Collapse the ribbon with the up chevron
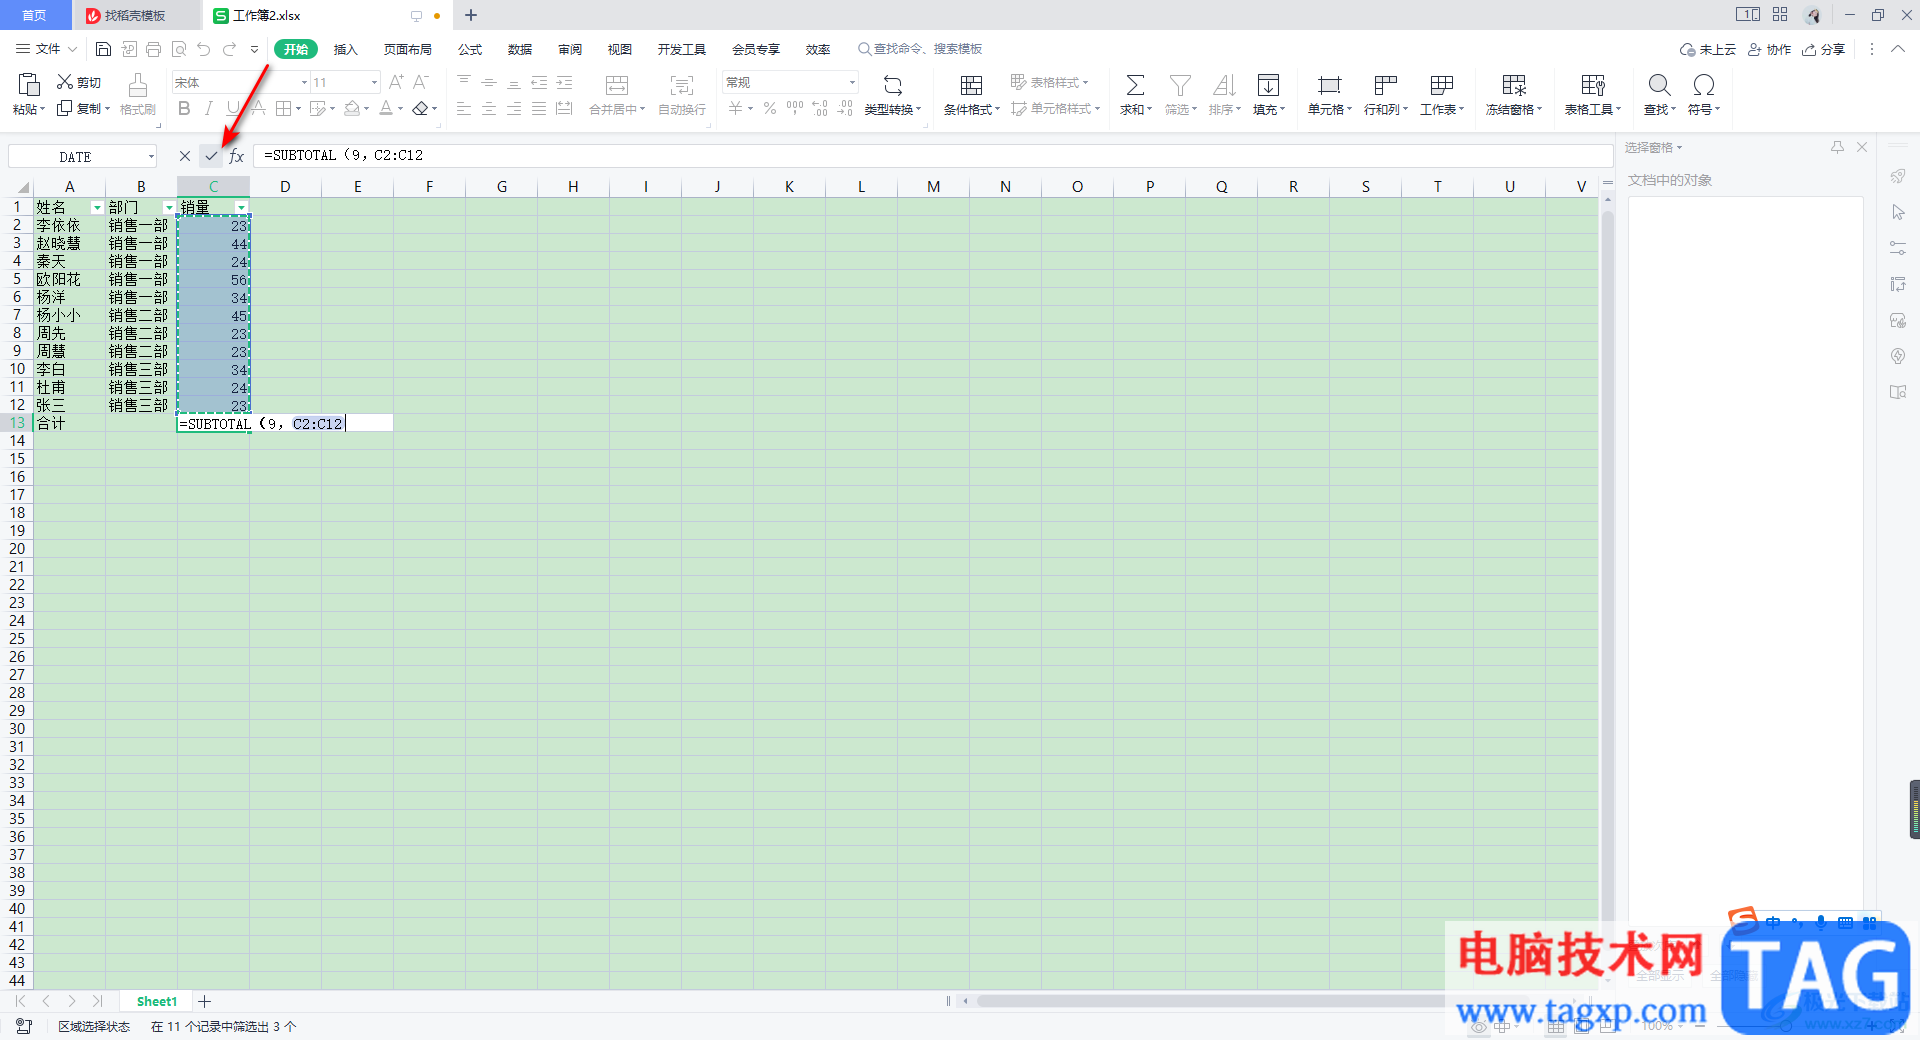Image resolution: width=1920 pixels, height=1040 pixels. [1898, 49]
